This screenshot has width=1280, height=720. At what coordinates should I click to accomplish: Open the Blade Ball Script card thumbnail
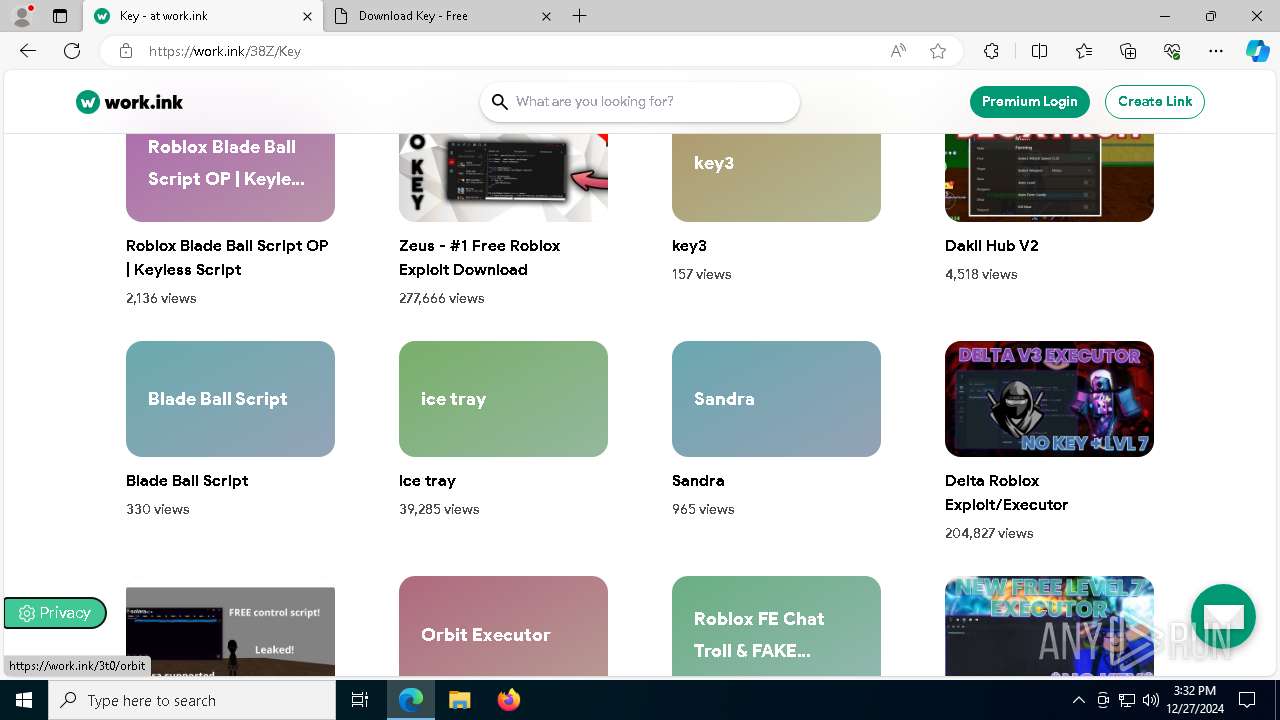tap(230, 399)
